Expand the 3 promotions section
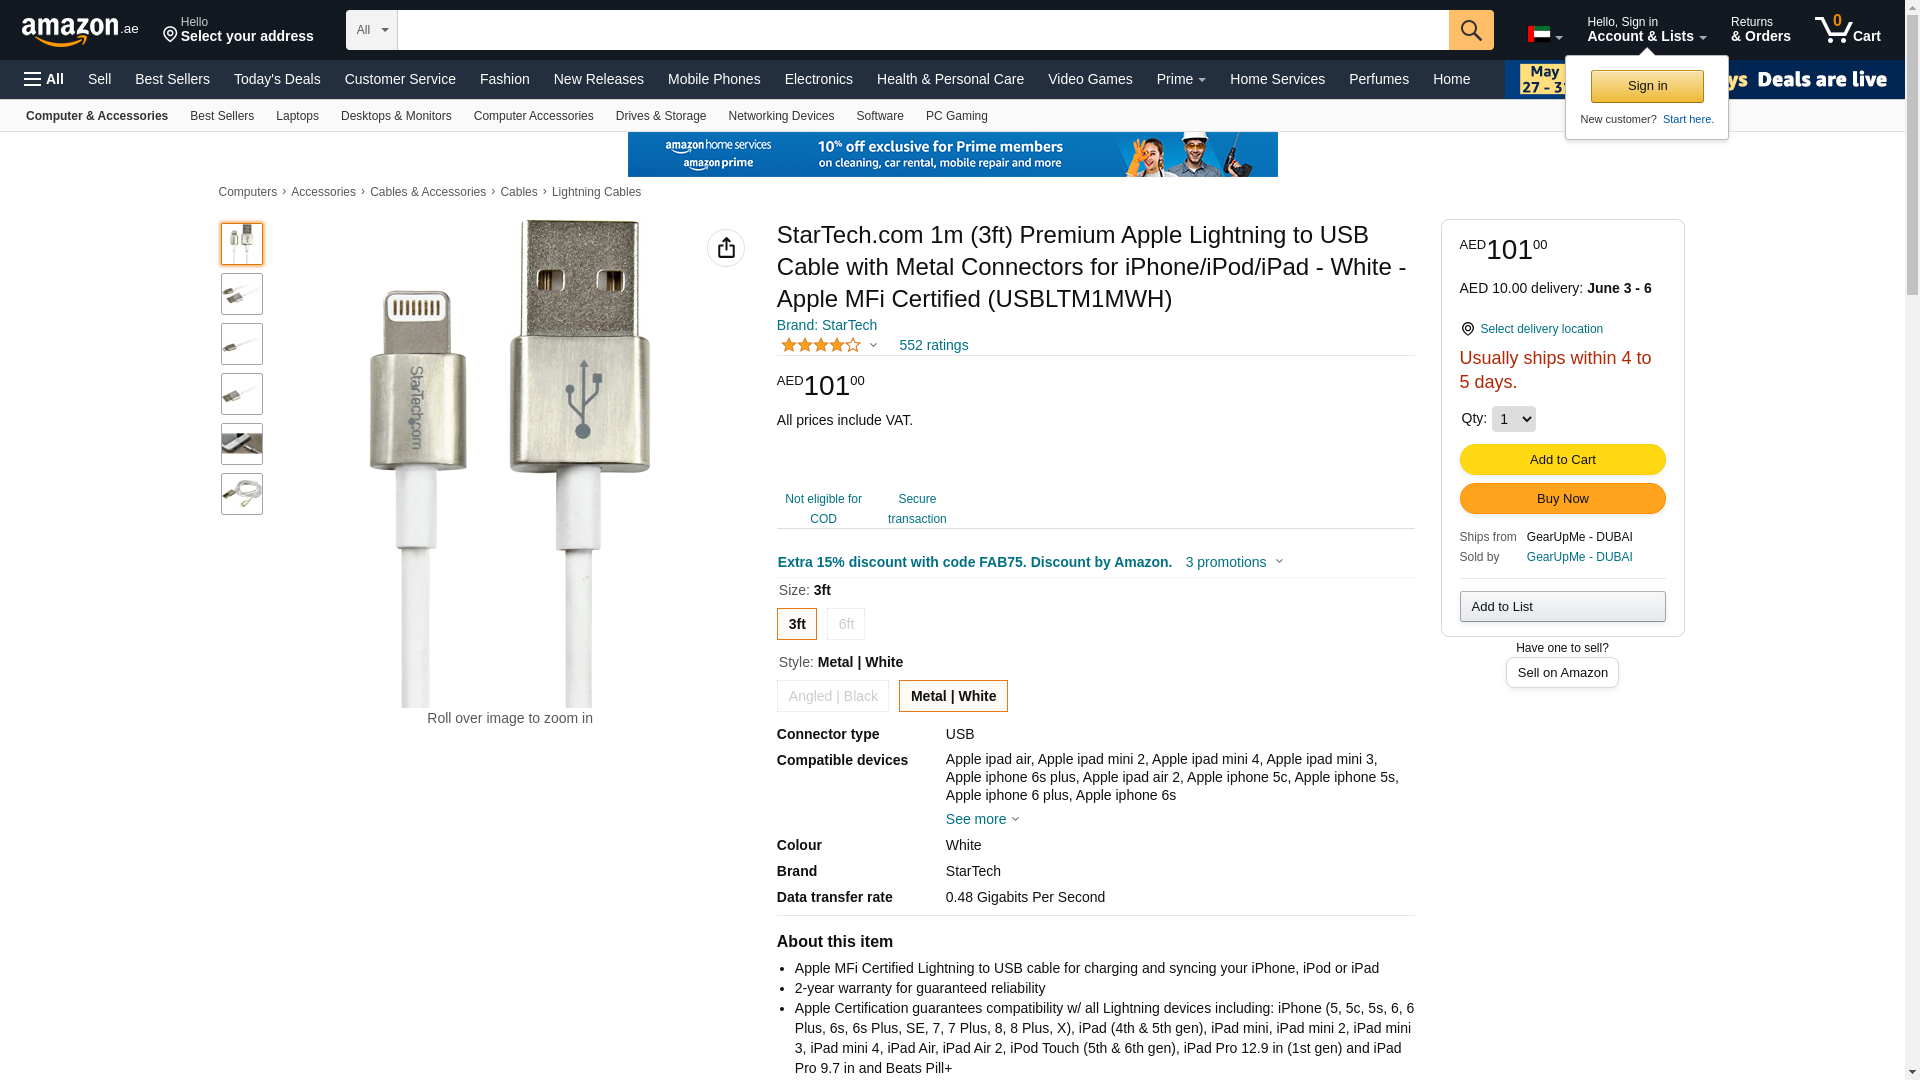1920x1080 pixels. (x=1234, y=562)
